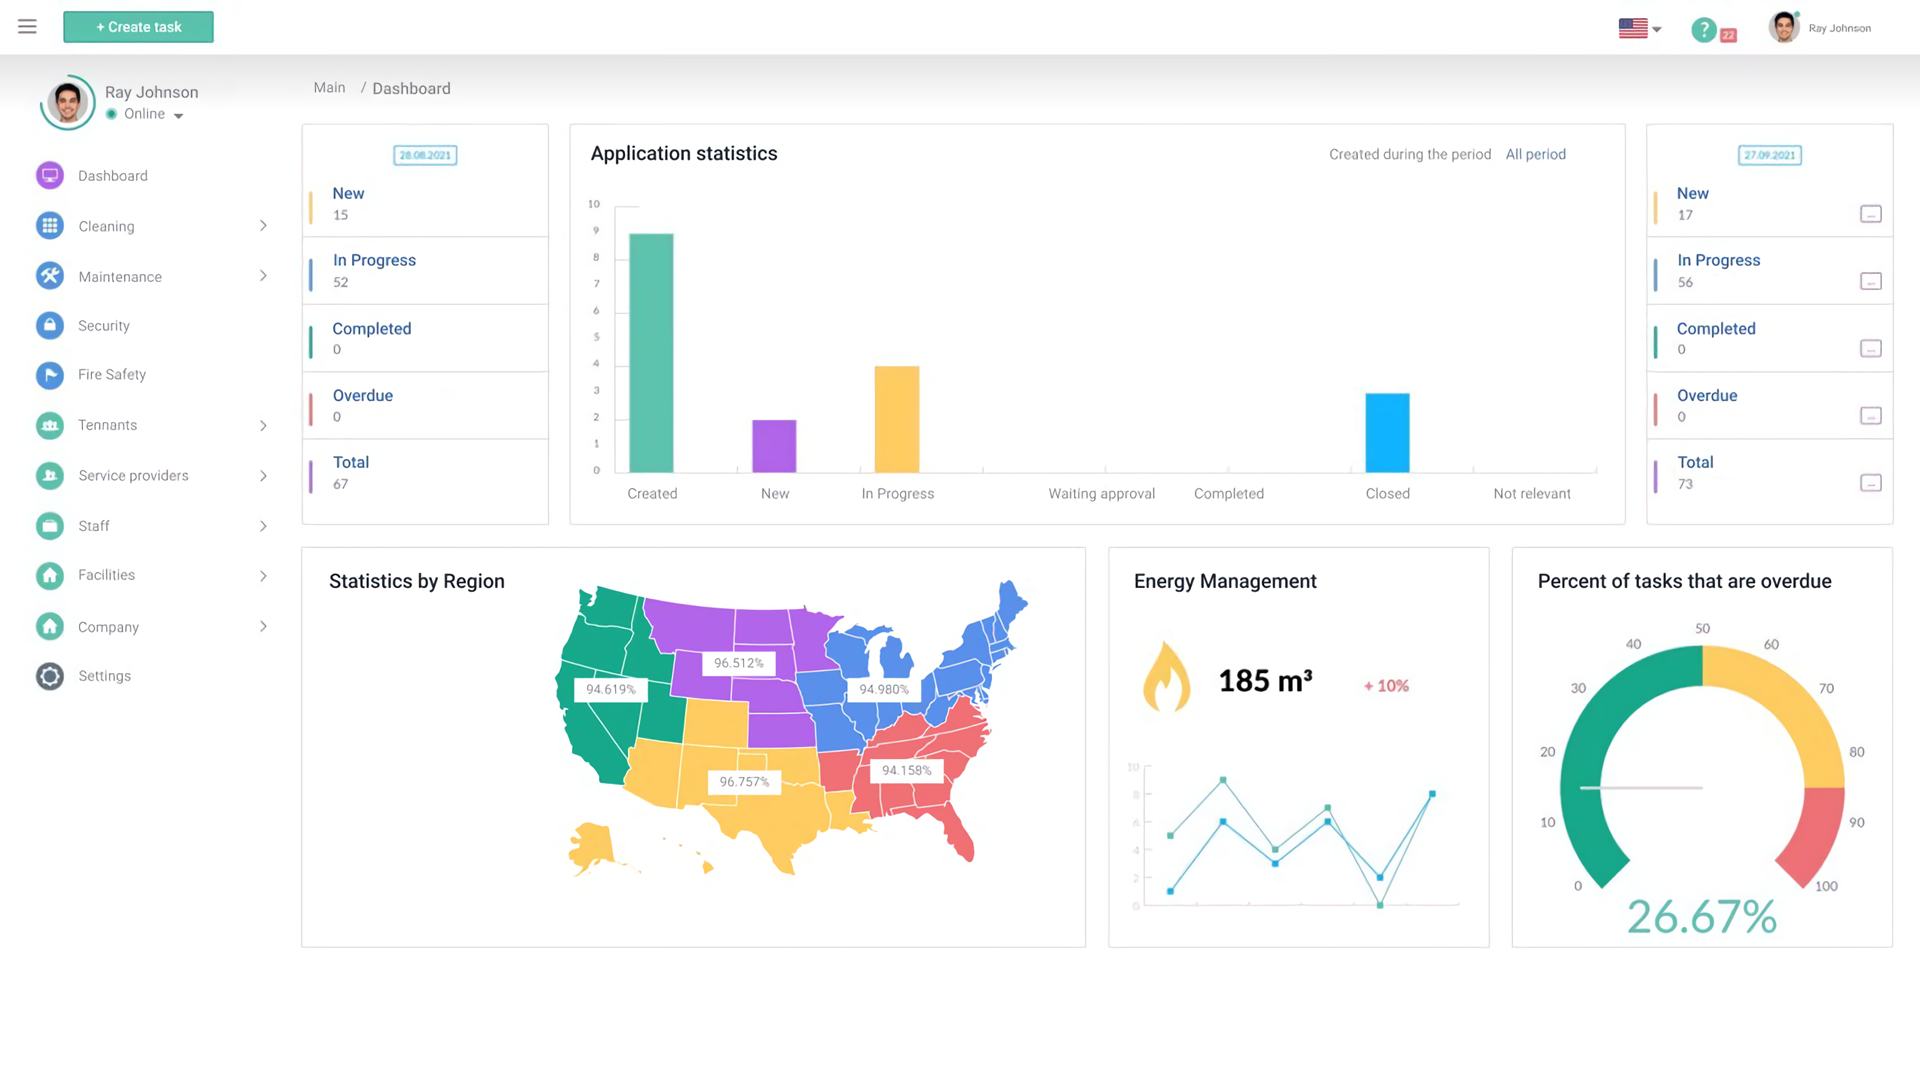The image size is (1920, 1080).
Task: Click the Maintenance tools icon
Action: [50, 276]
